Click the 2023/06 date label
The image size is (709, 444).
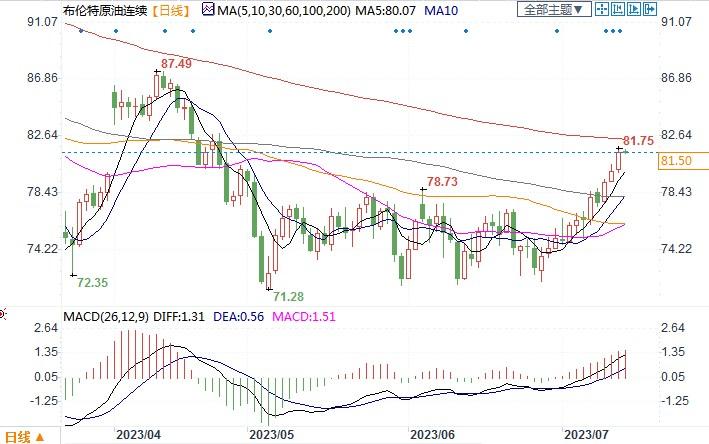[432, 435]
